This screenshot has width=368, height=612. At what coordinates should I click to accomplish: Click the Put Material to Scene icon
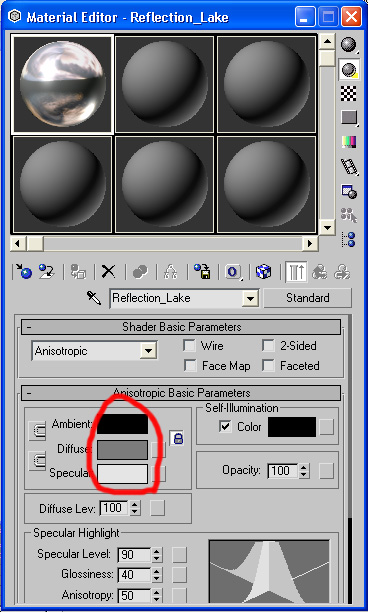coord(47,272)
